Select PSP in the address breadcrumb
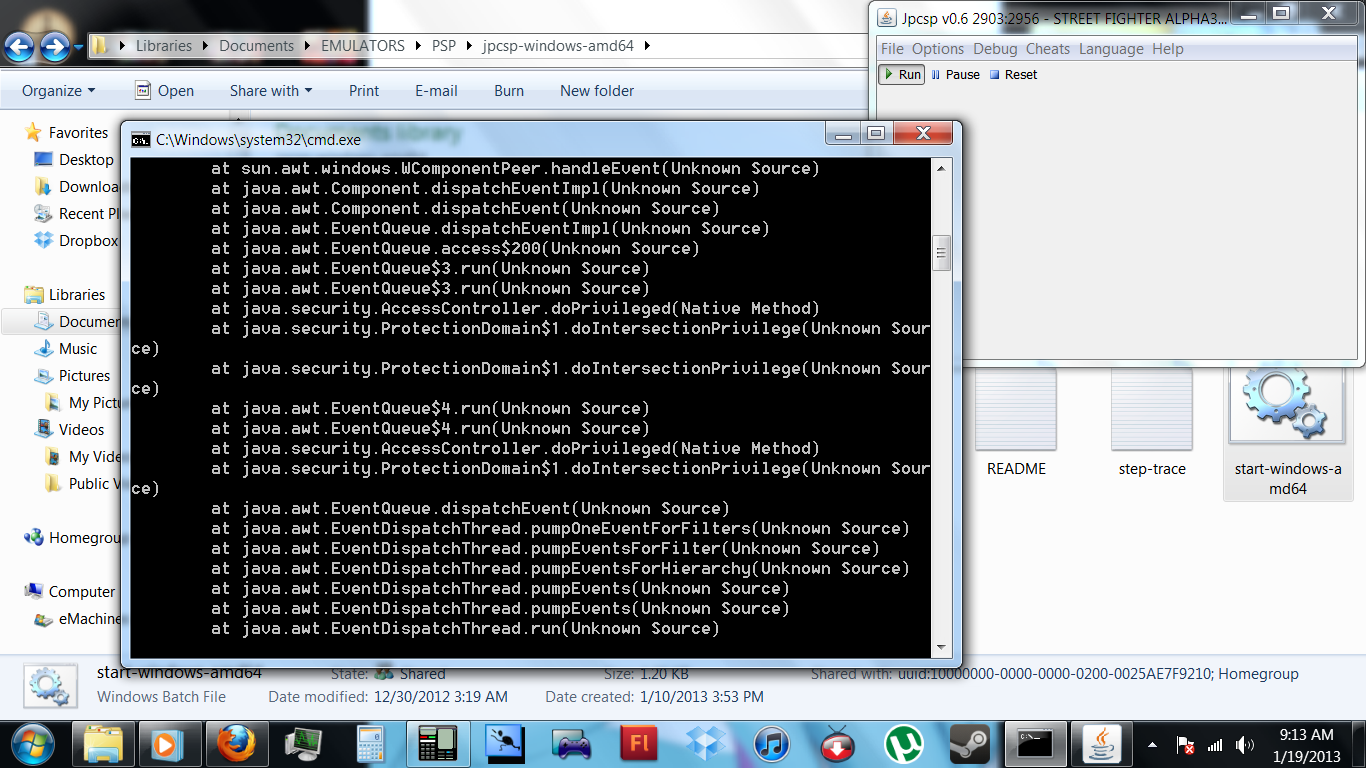 [x=444, y=46]
